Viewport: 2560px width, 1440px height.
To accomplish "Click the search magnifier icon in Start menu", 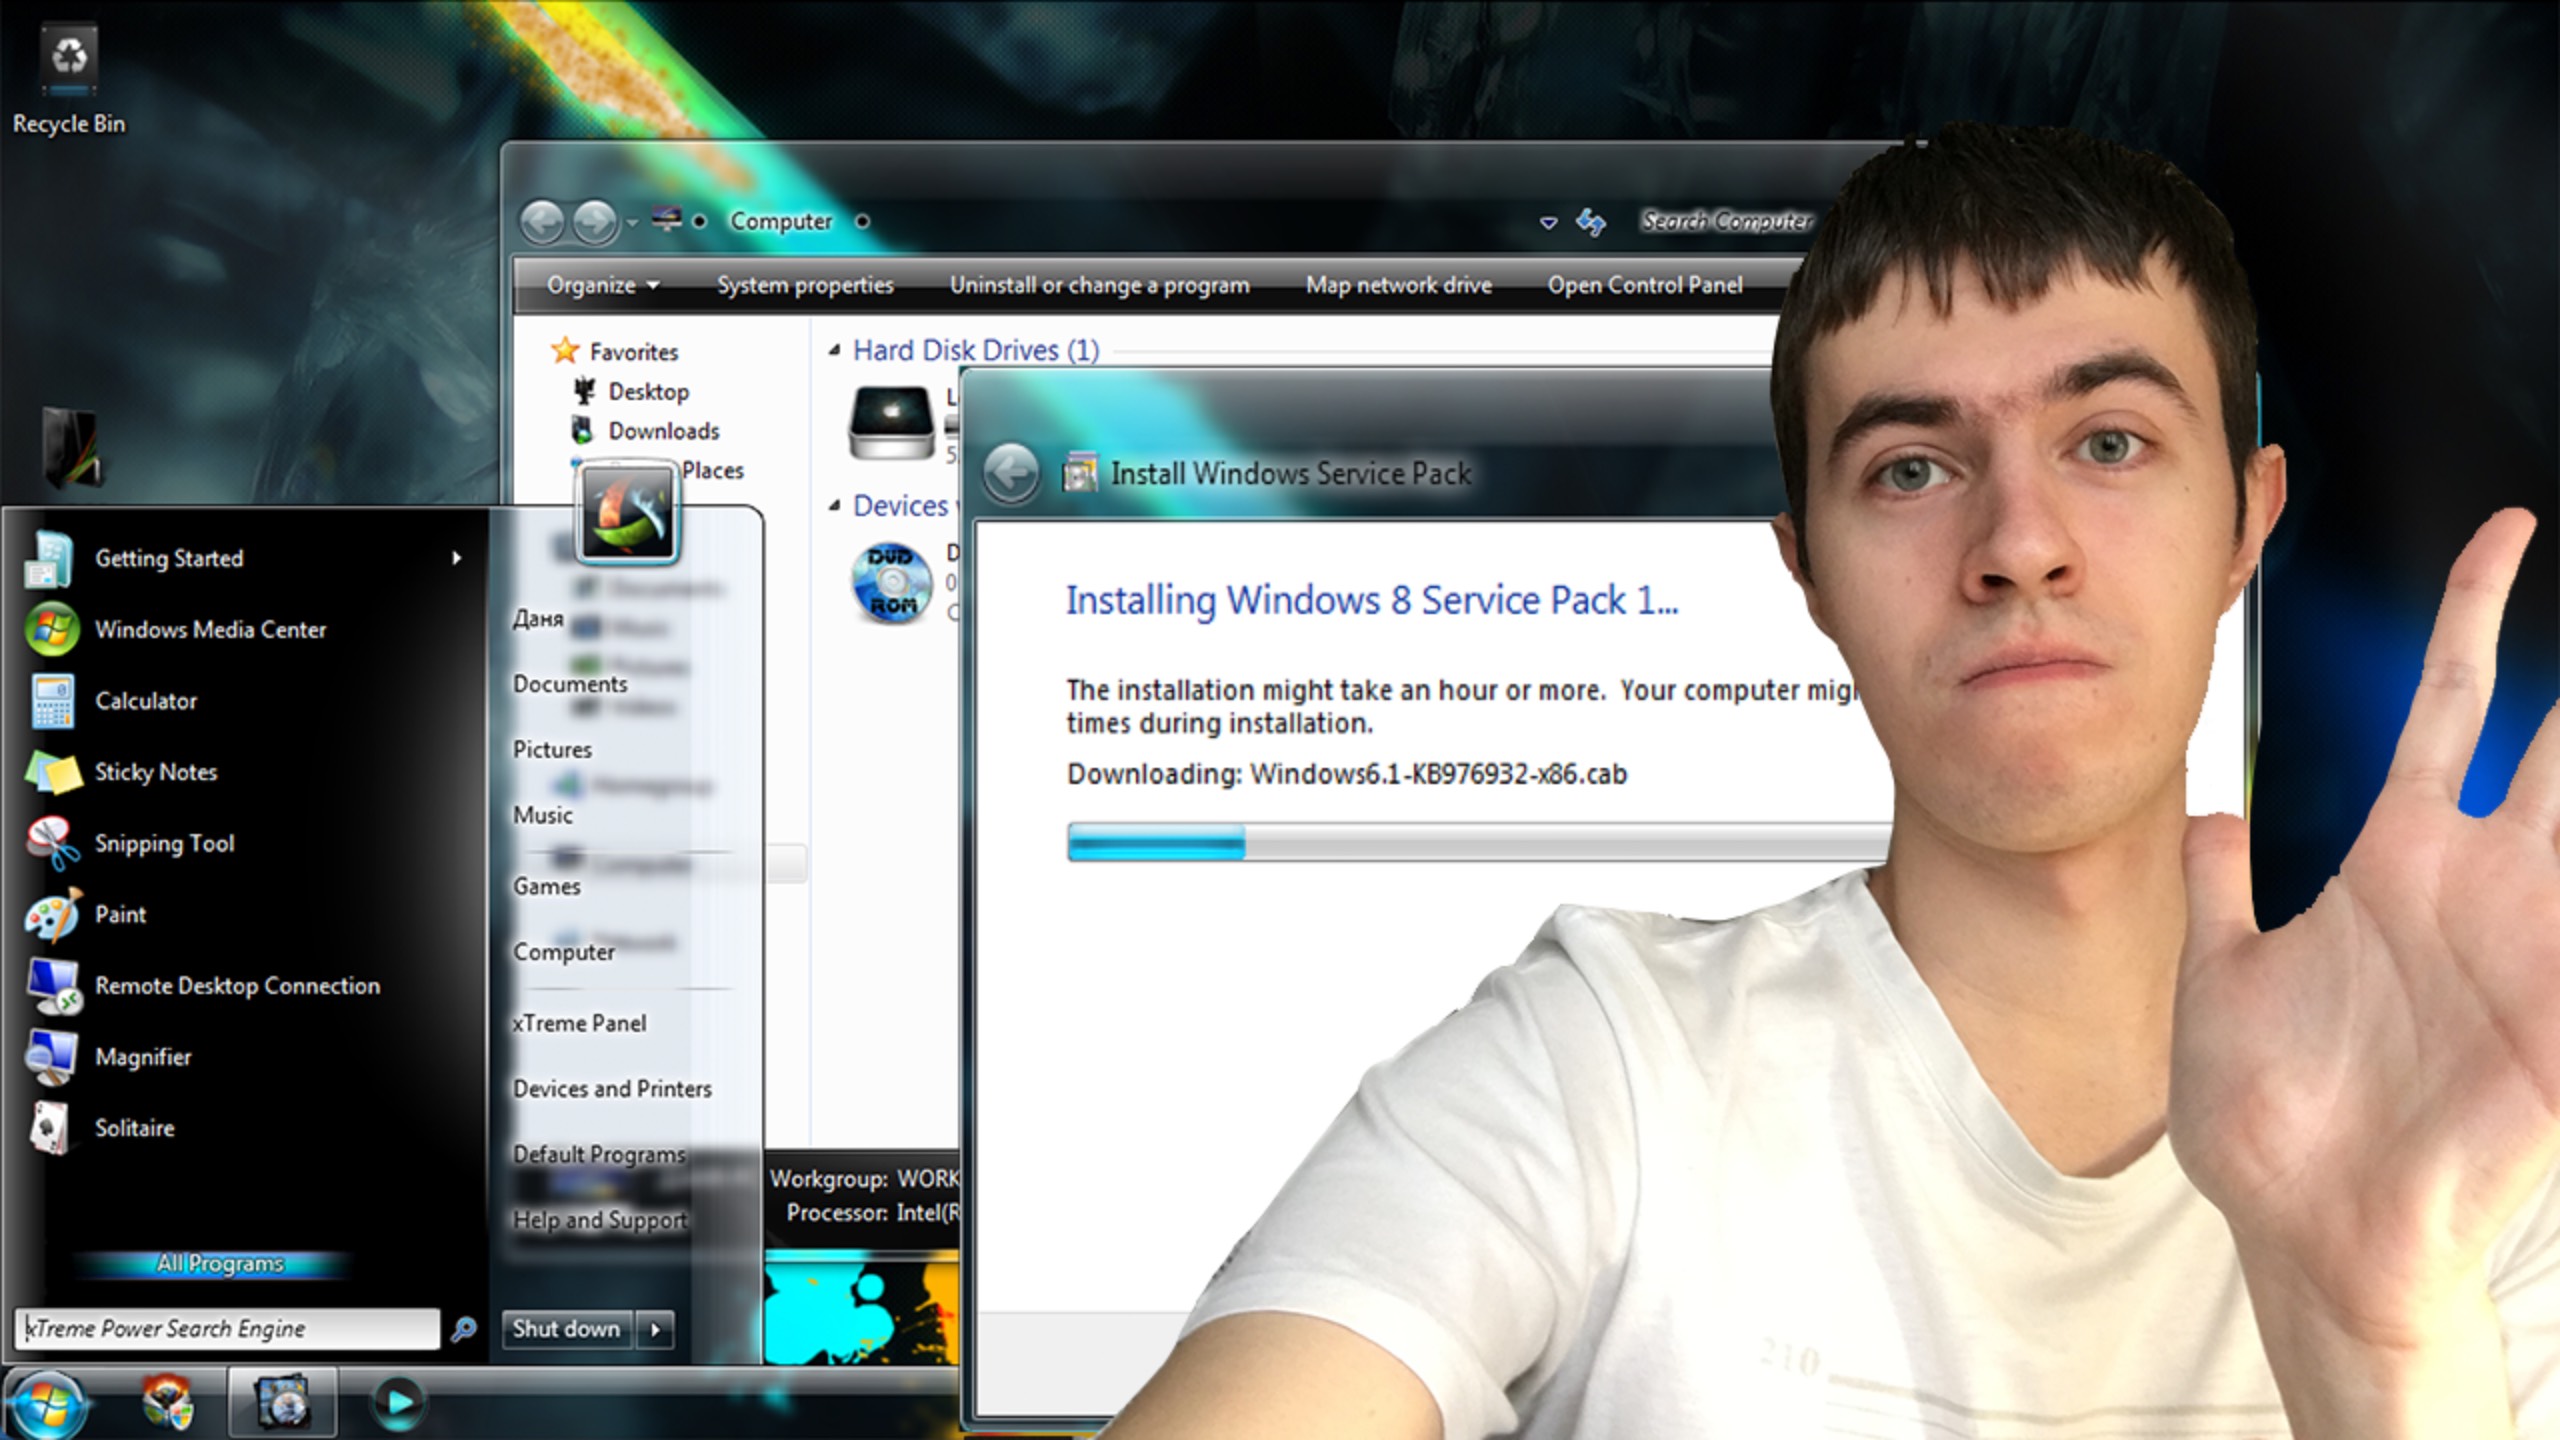I will pyautogui.click(x=464, y=1329).
